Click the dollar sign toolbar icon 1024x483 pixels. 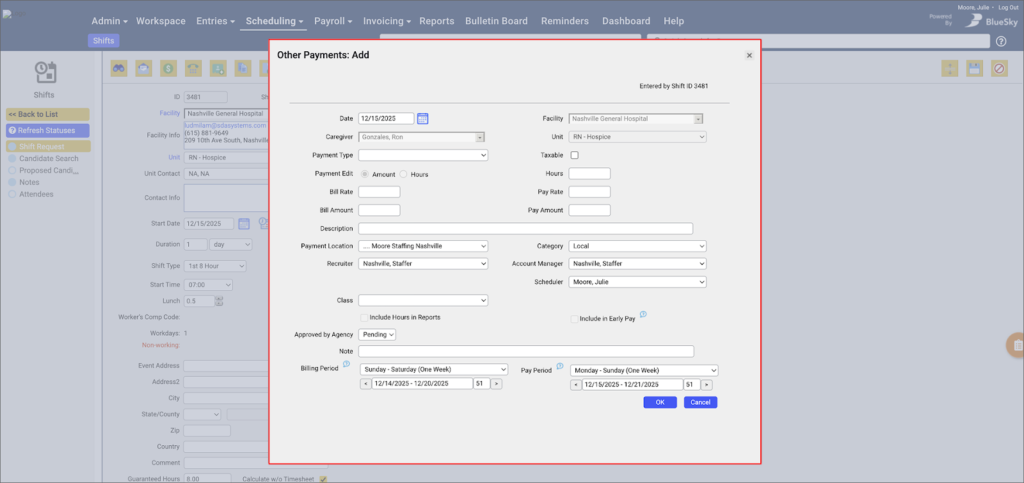[168, 68]
